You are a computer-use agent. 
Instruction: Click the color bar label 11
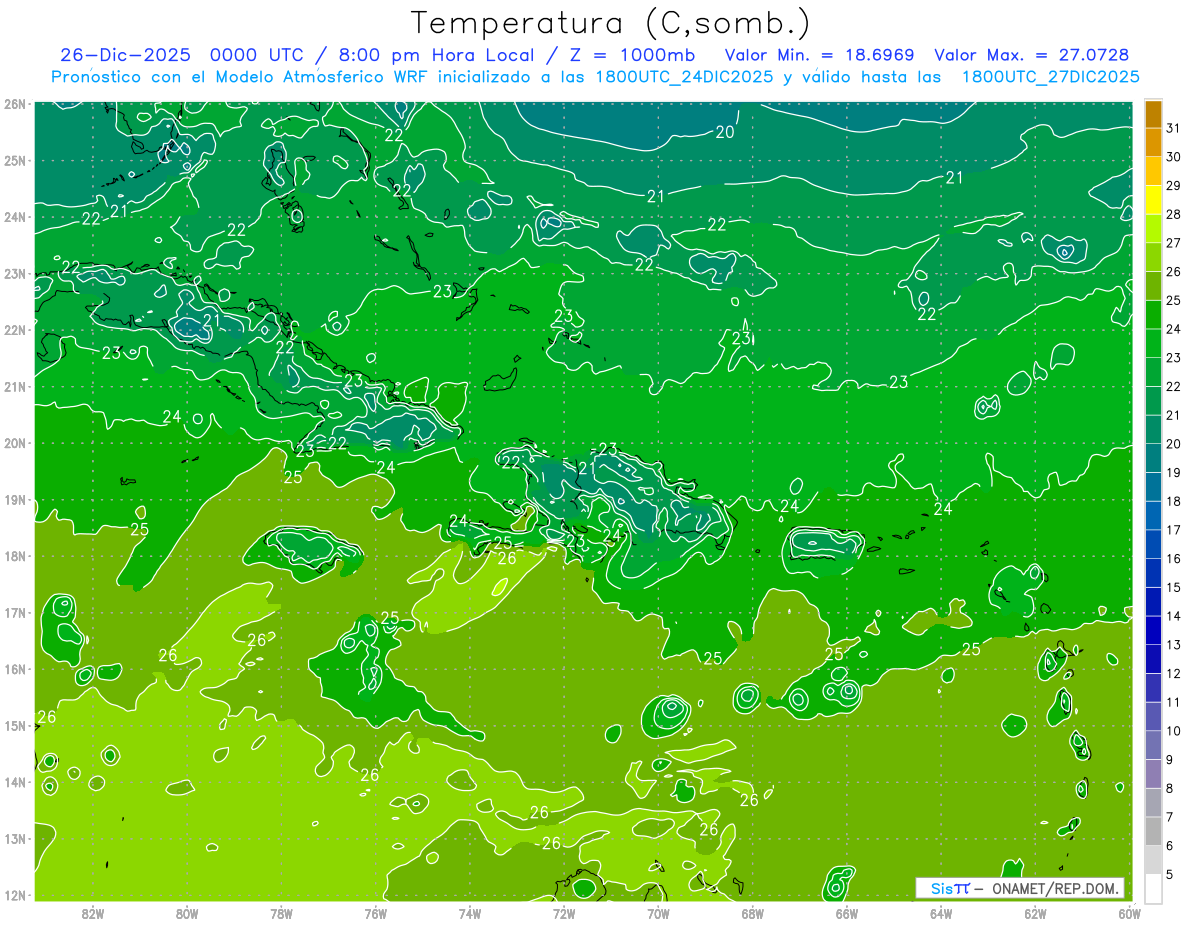coord(1173,702)
